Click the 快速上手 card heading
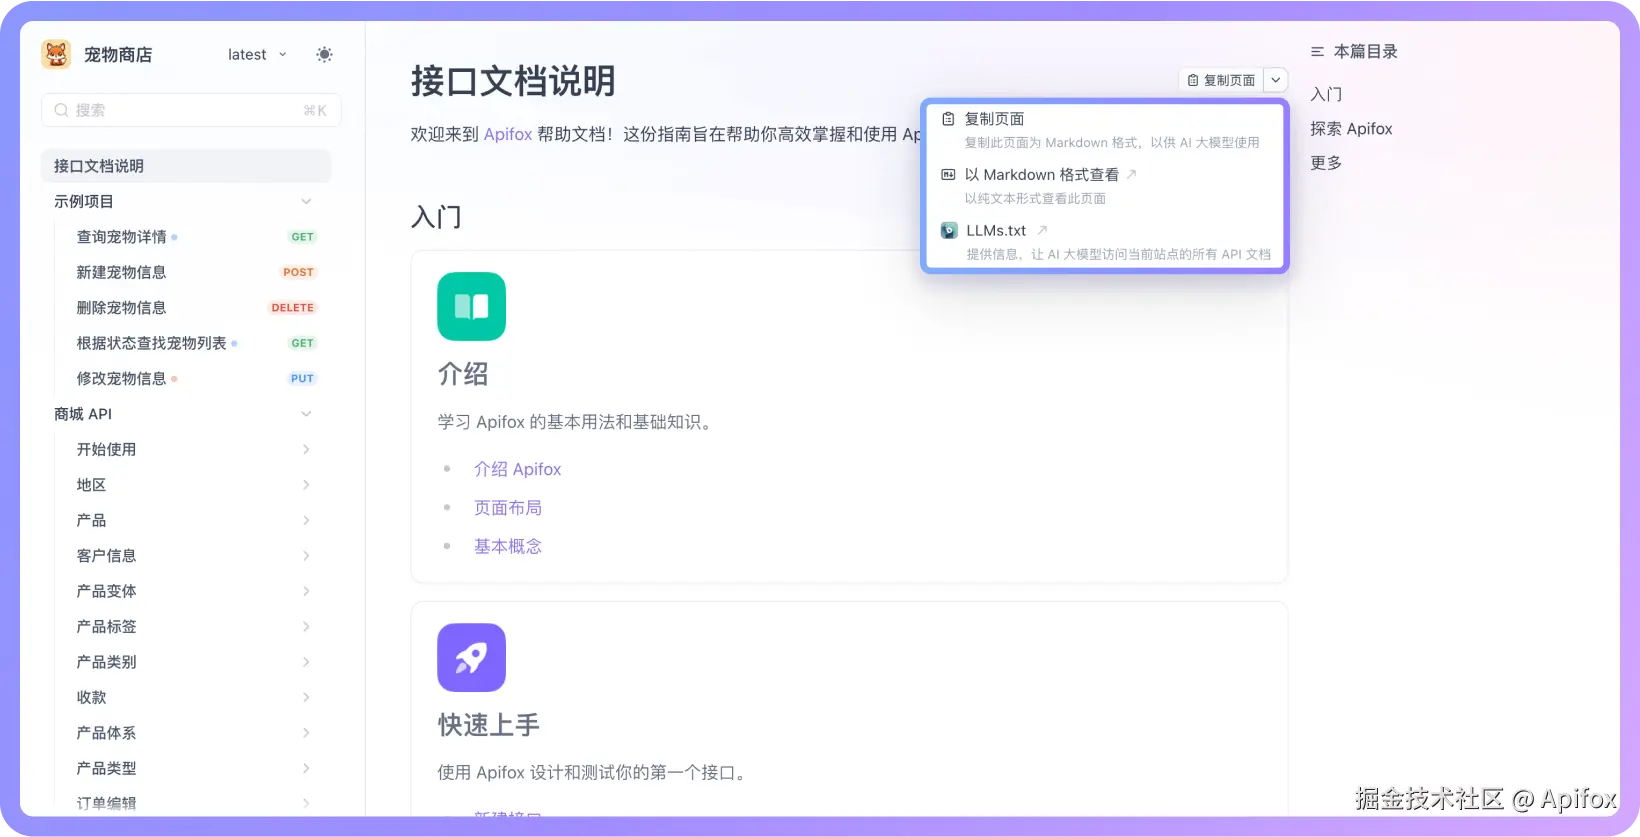Viewport: 1640px width, 837px height. tap(488, 725)
